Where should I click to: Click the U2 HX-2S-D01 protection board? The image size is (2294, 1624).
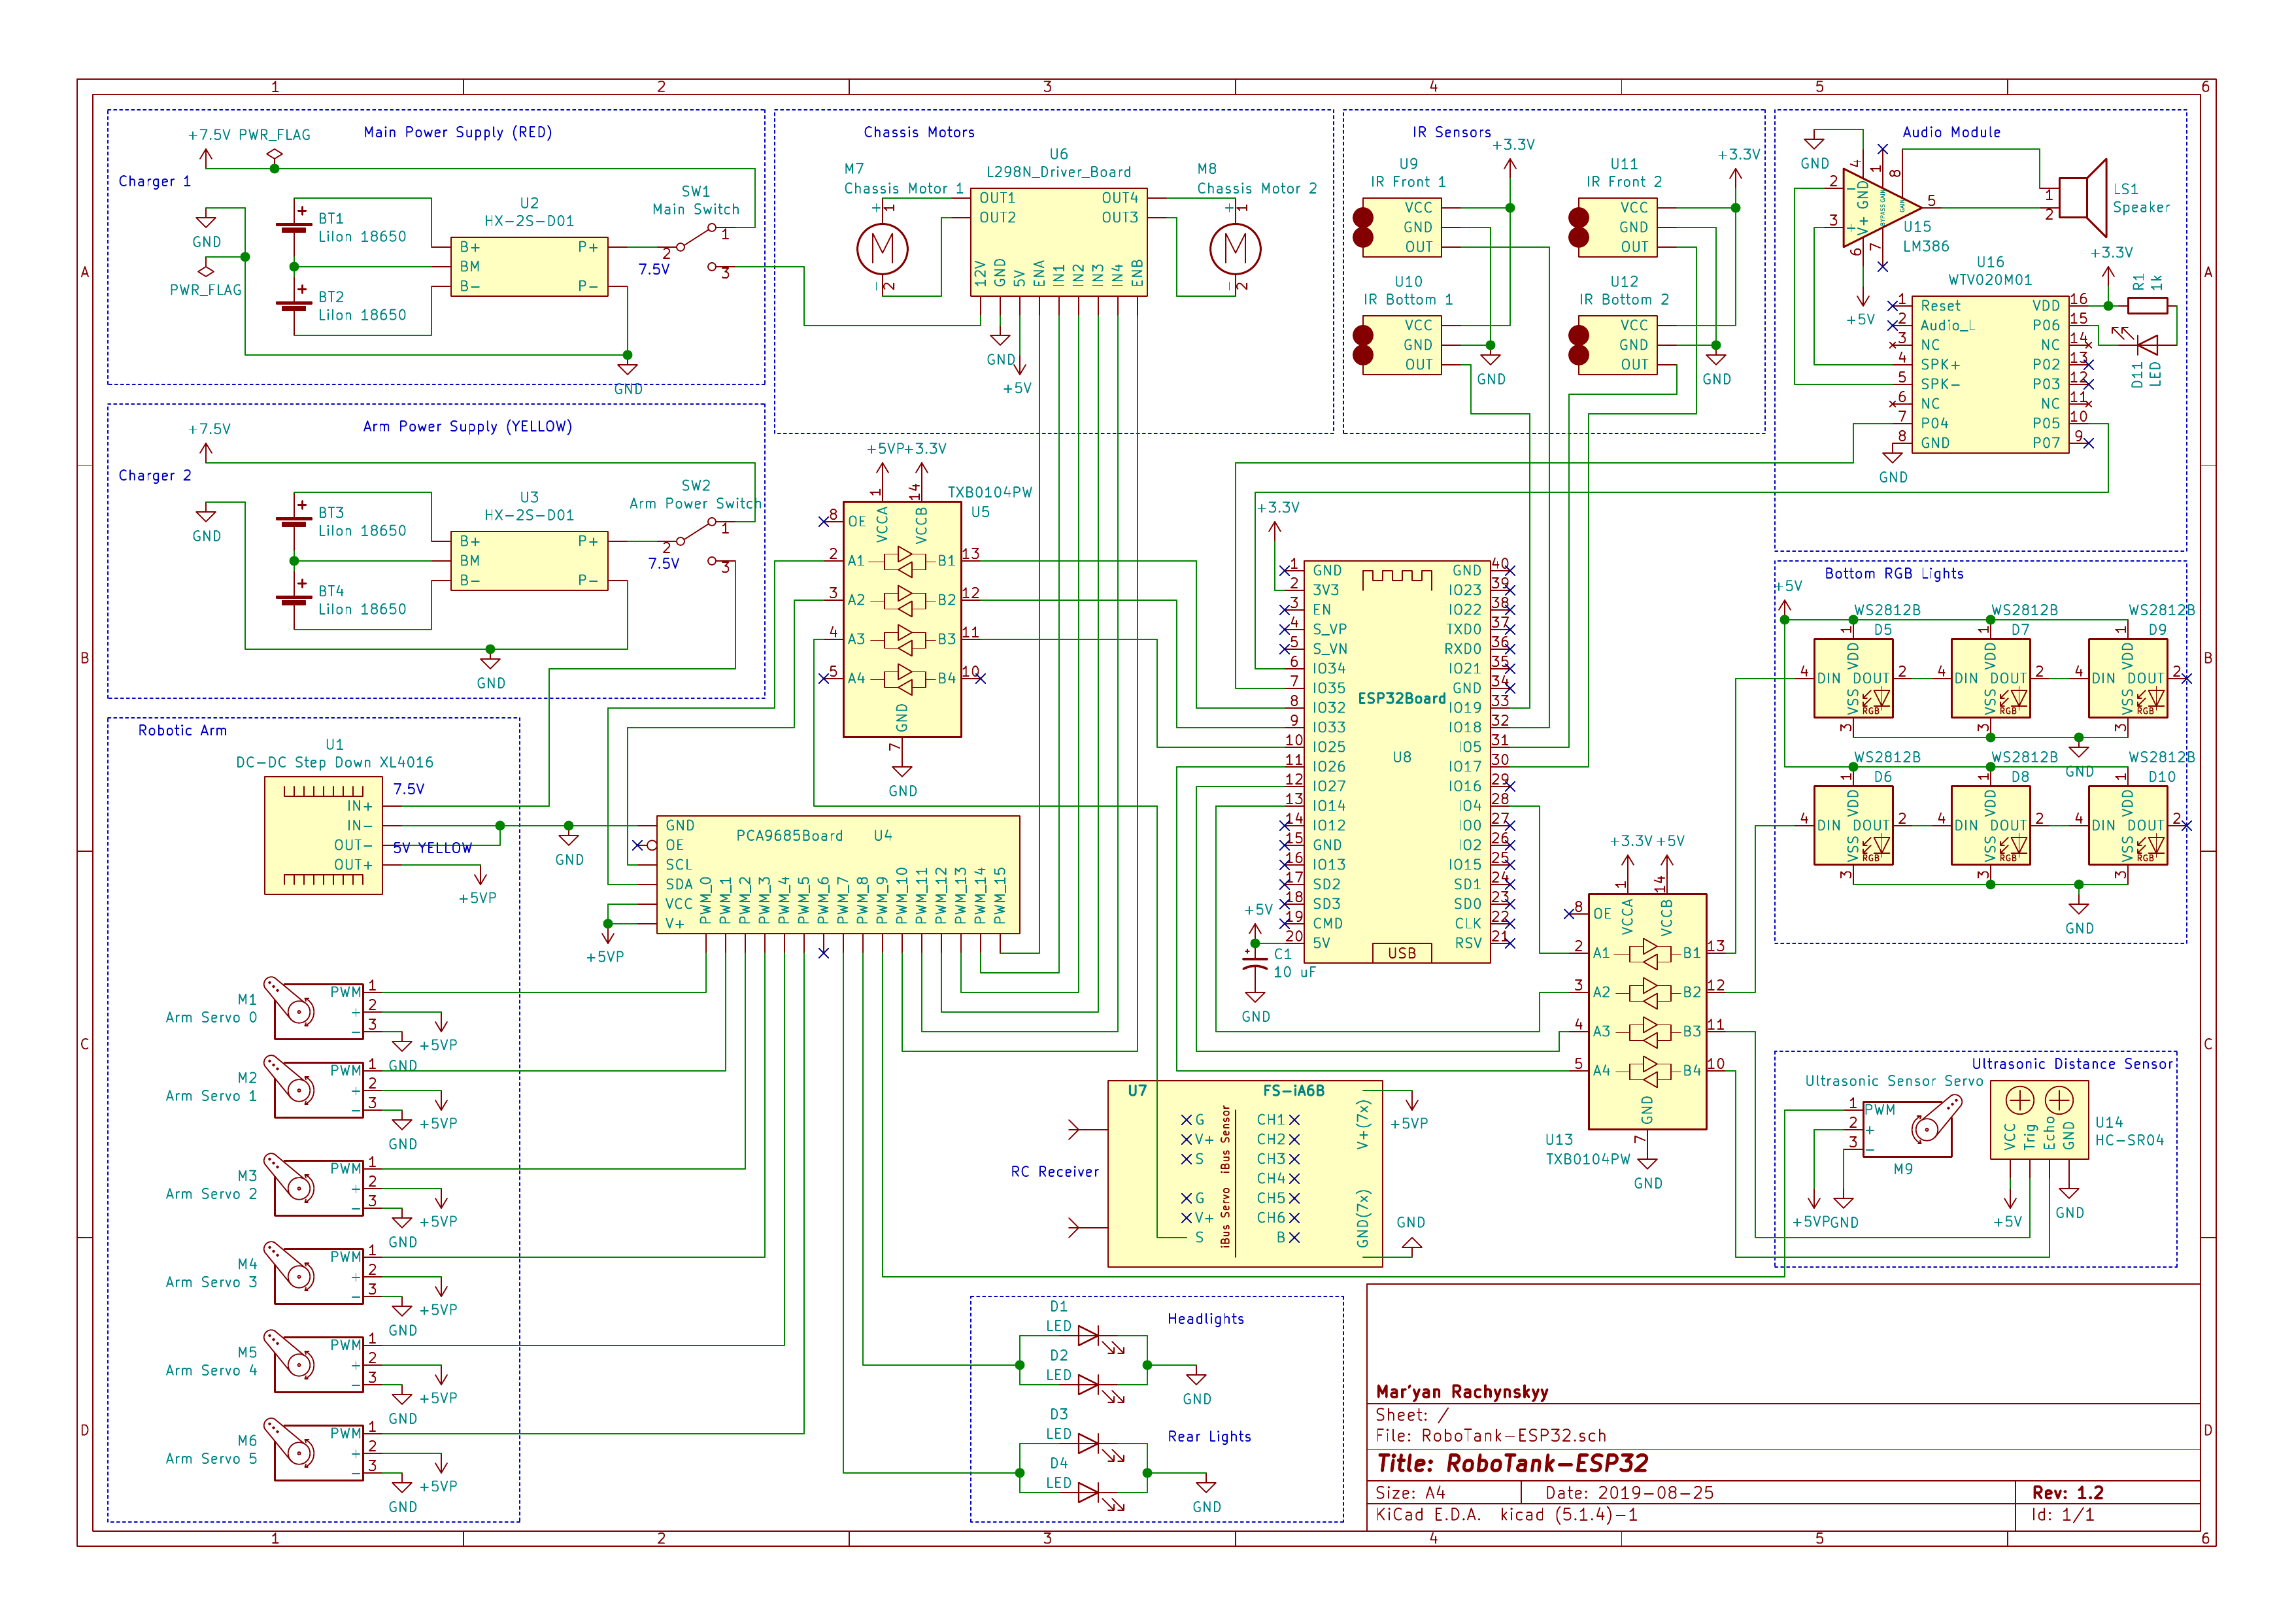click(x=529, y=266)
